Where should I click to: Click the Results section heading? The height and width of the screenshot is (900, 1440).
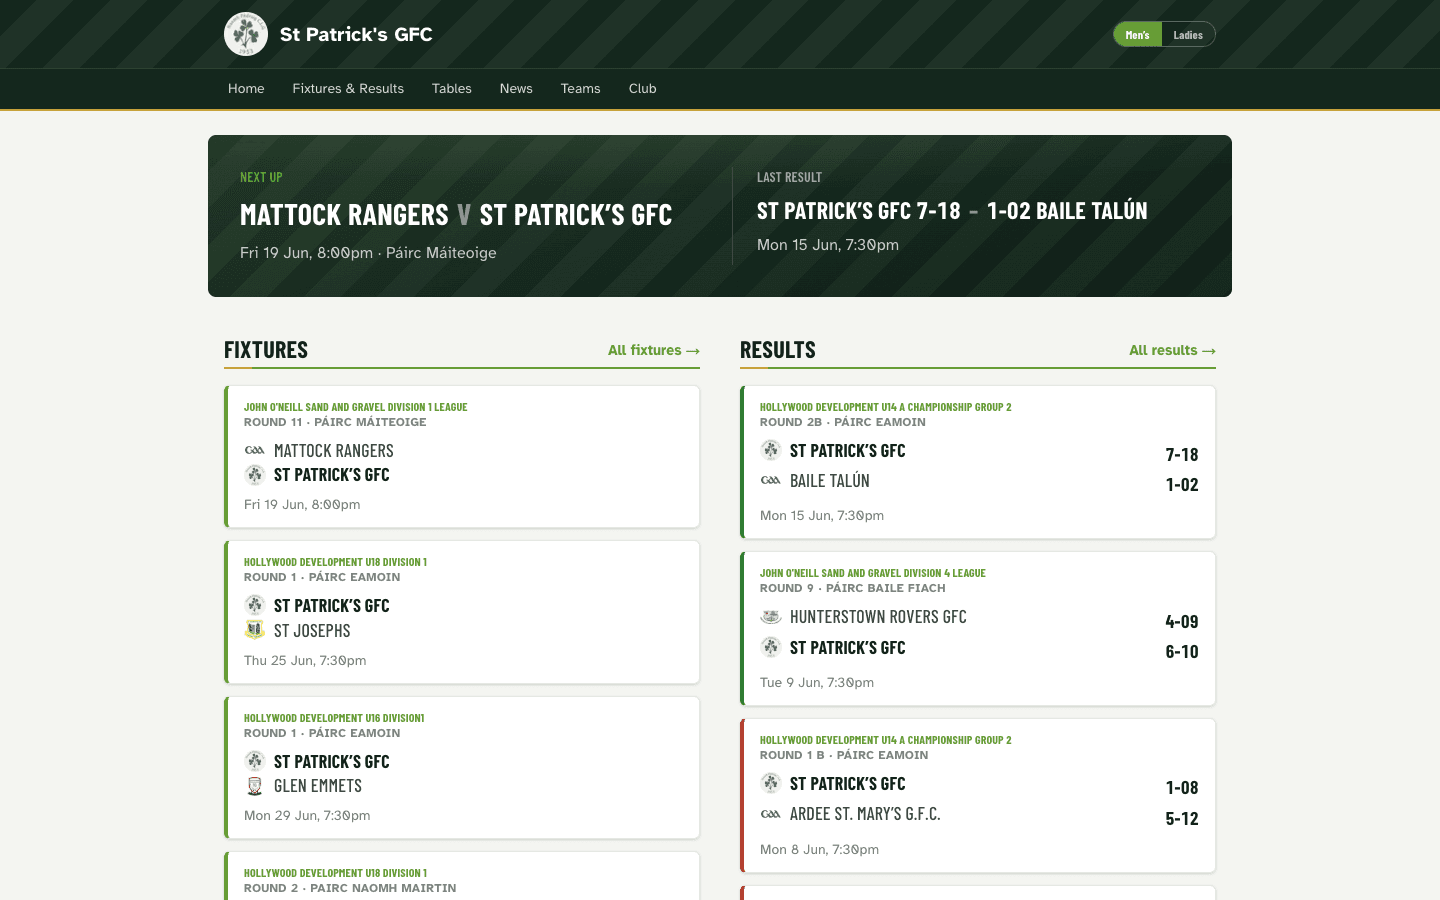(778, 350)
